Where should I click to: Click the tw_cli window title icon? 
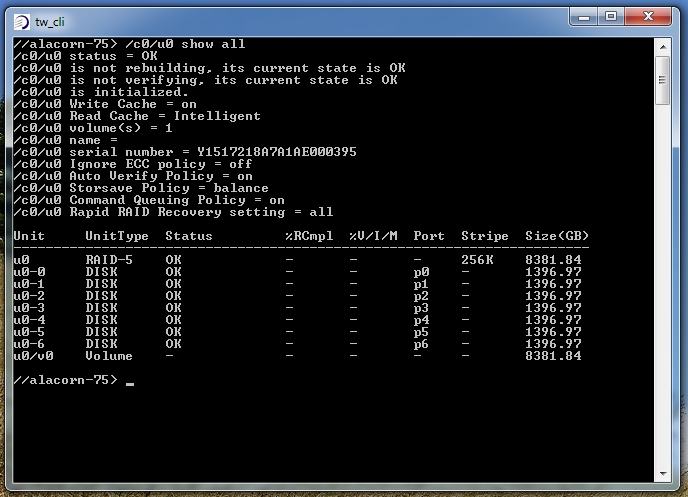pos(22,21)
